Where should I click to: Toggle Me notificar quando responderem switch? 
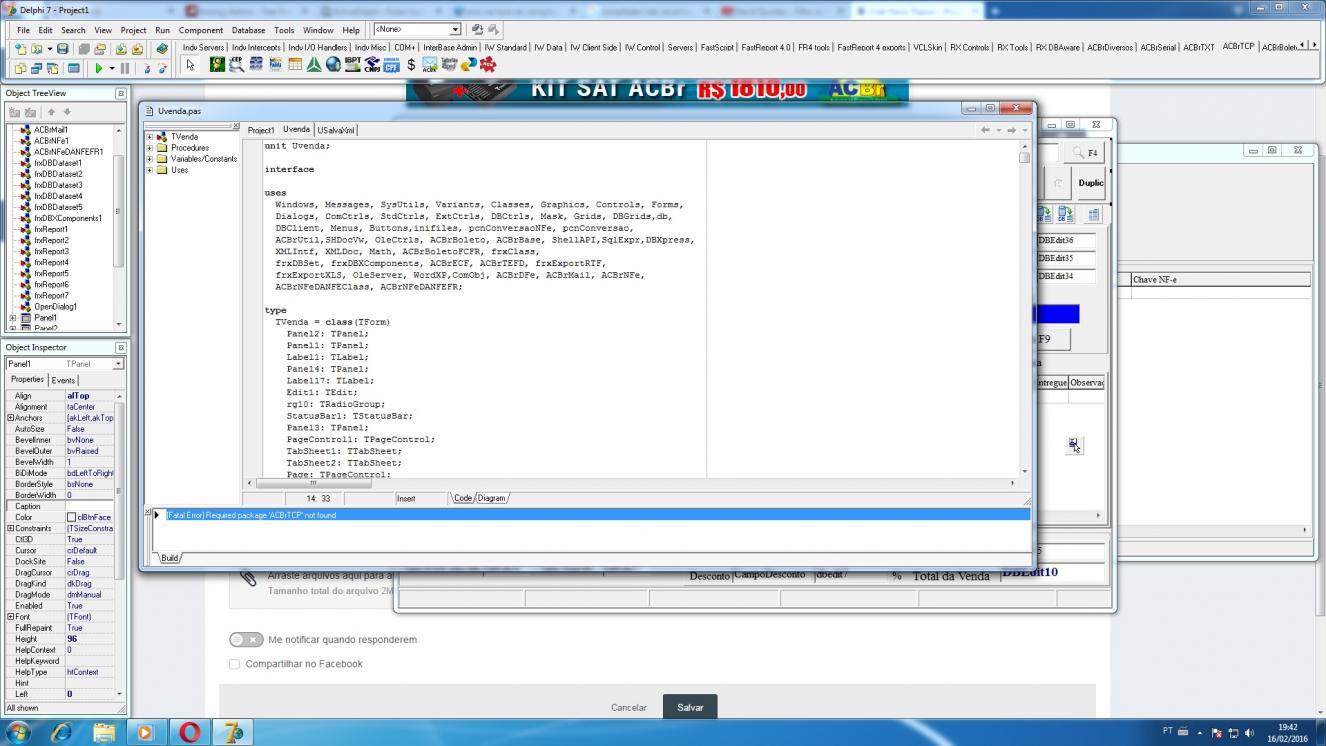point(245,639)
